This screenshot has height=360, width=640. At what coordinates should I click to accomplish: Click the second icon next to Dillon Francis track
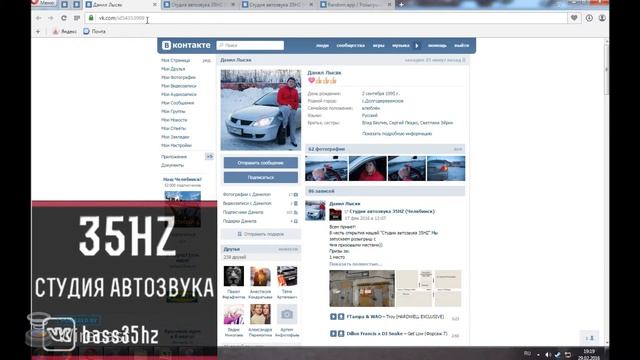pyautogui.click(x=341, y=334)
